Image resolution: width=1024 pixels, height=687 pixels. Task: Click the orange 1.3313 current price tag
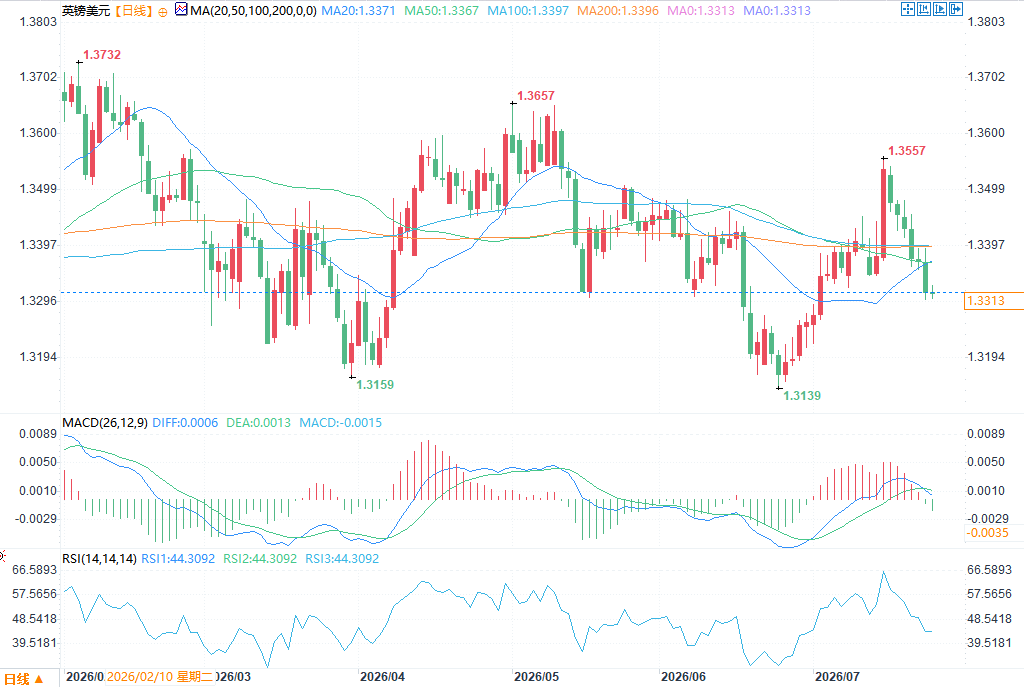(x=993, y=300)
